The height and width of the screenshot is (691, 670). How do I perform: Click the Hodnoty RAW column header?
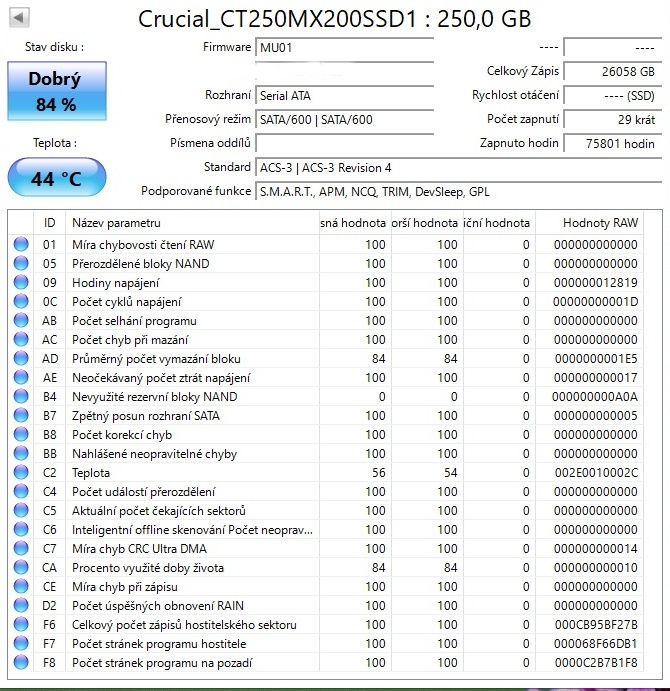(x=589, y=223)
